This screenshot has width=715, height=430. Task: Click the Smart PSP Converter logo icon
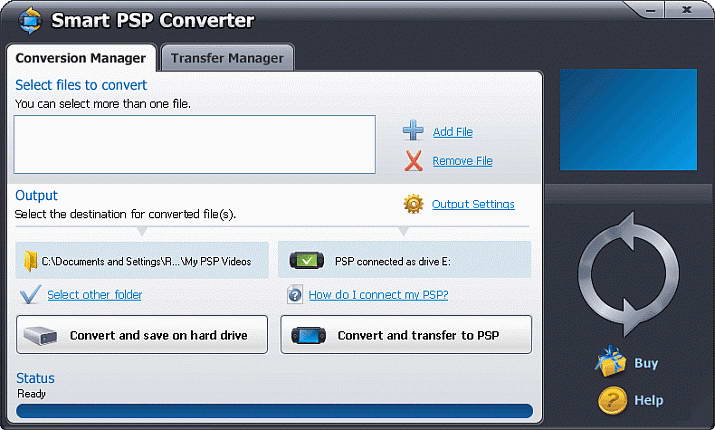(x=30, y=21)
